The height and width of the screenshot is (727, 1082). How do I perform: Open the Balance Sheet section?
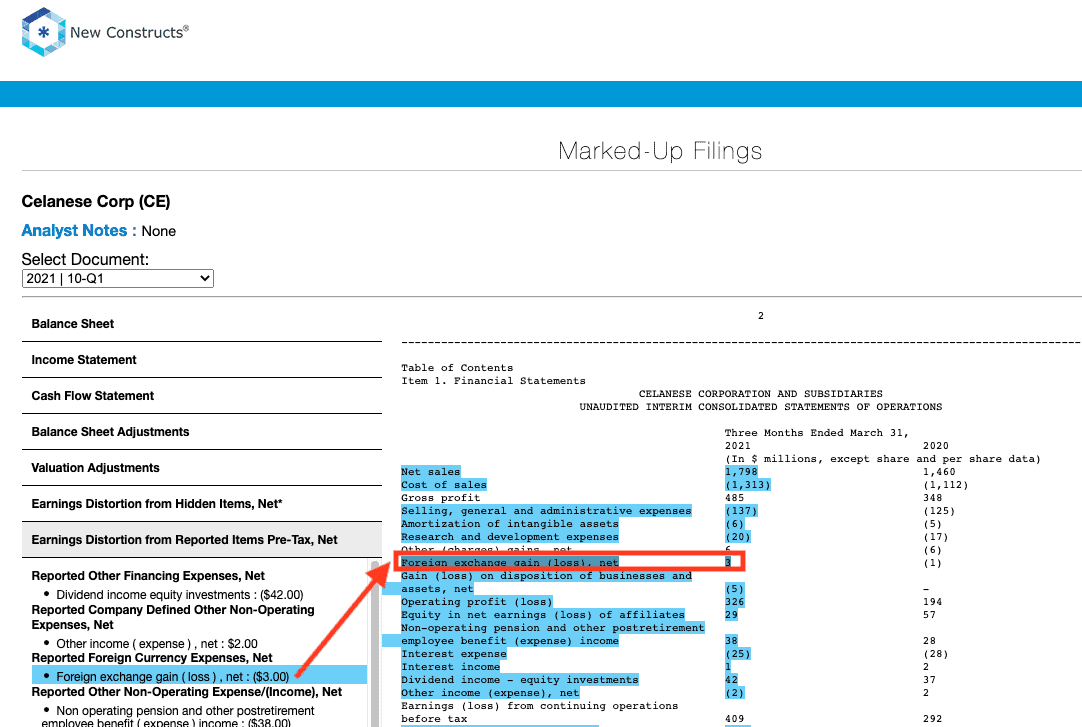(x=201, y=323)
